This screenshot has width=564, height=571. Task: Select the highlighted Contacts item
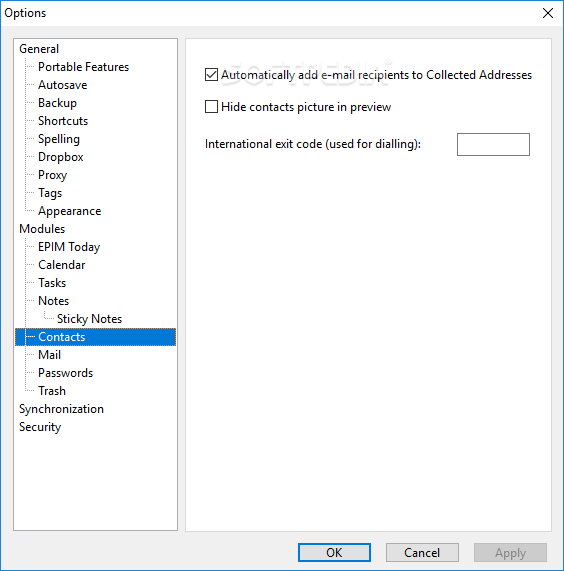pos(95,337)
